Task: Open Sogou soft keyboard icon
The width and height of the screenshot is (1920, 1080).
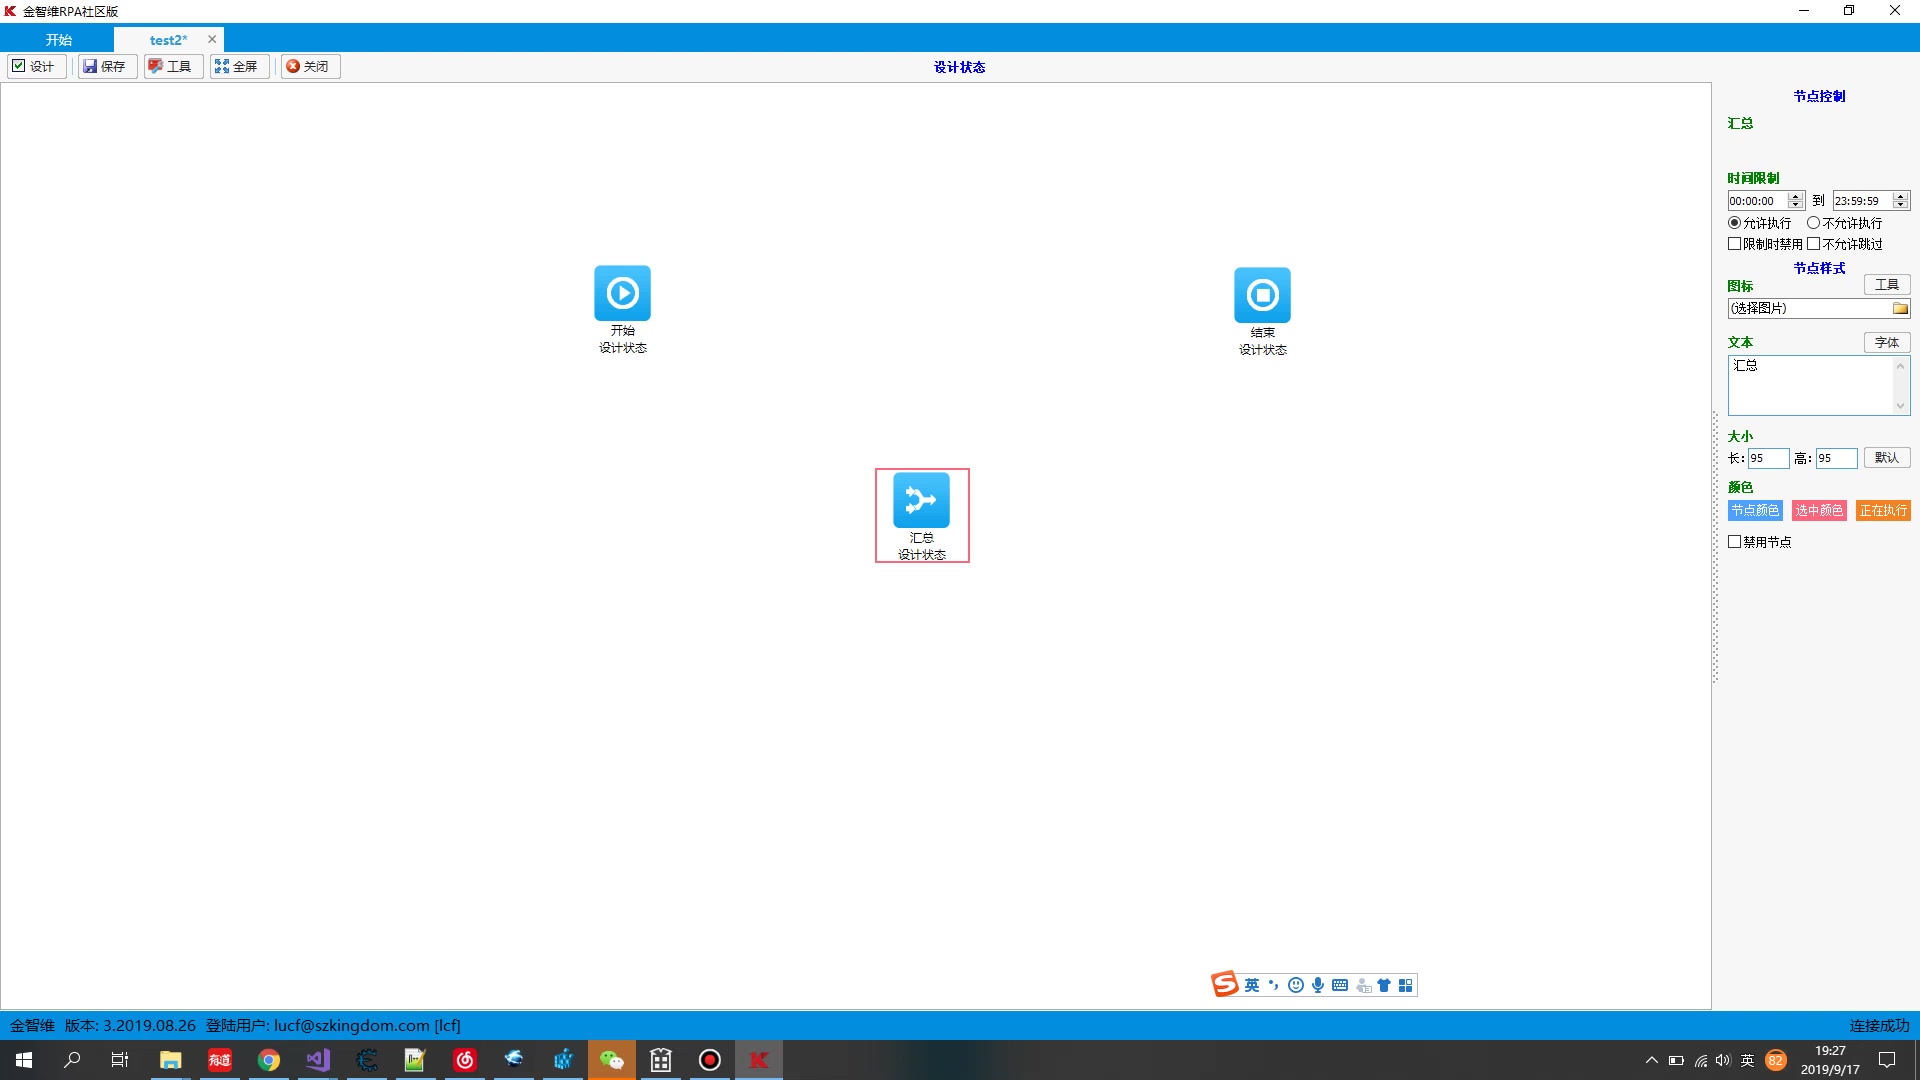Action: click(x=1340, y=985)
